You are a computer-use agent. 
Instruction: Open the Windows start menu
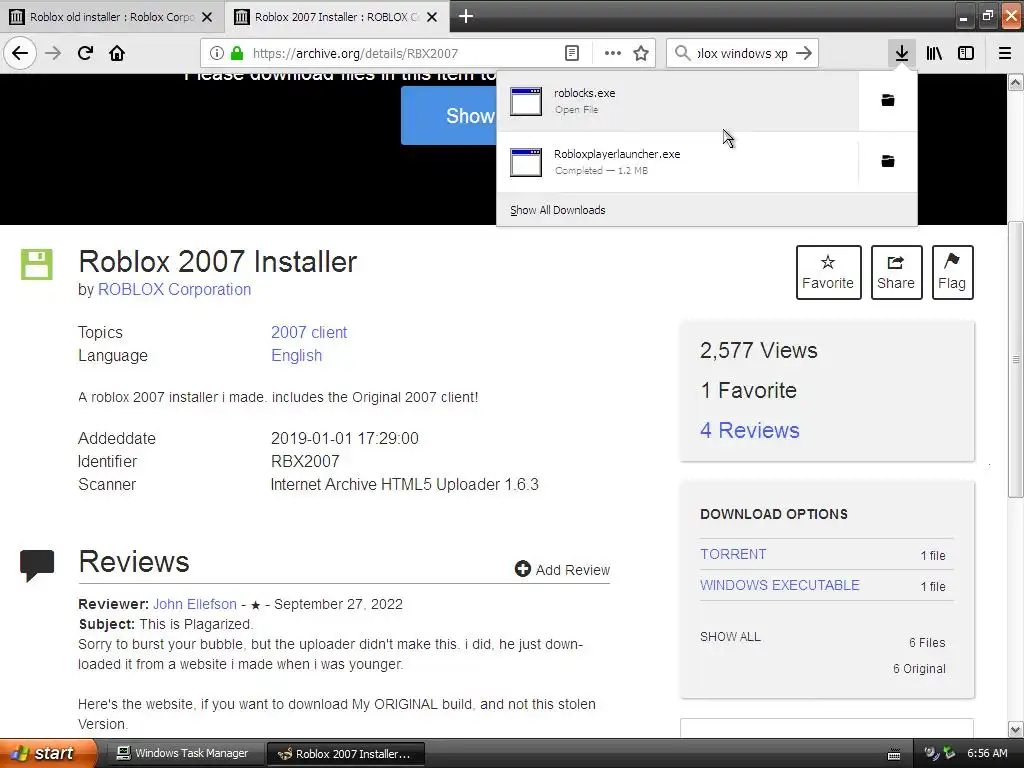[x=48, y=754]
